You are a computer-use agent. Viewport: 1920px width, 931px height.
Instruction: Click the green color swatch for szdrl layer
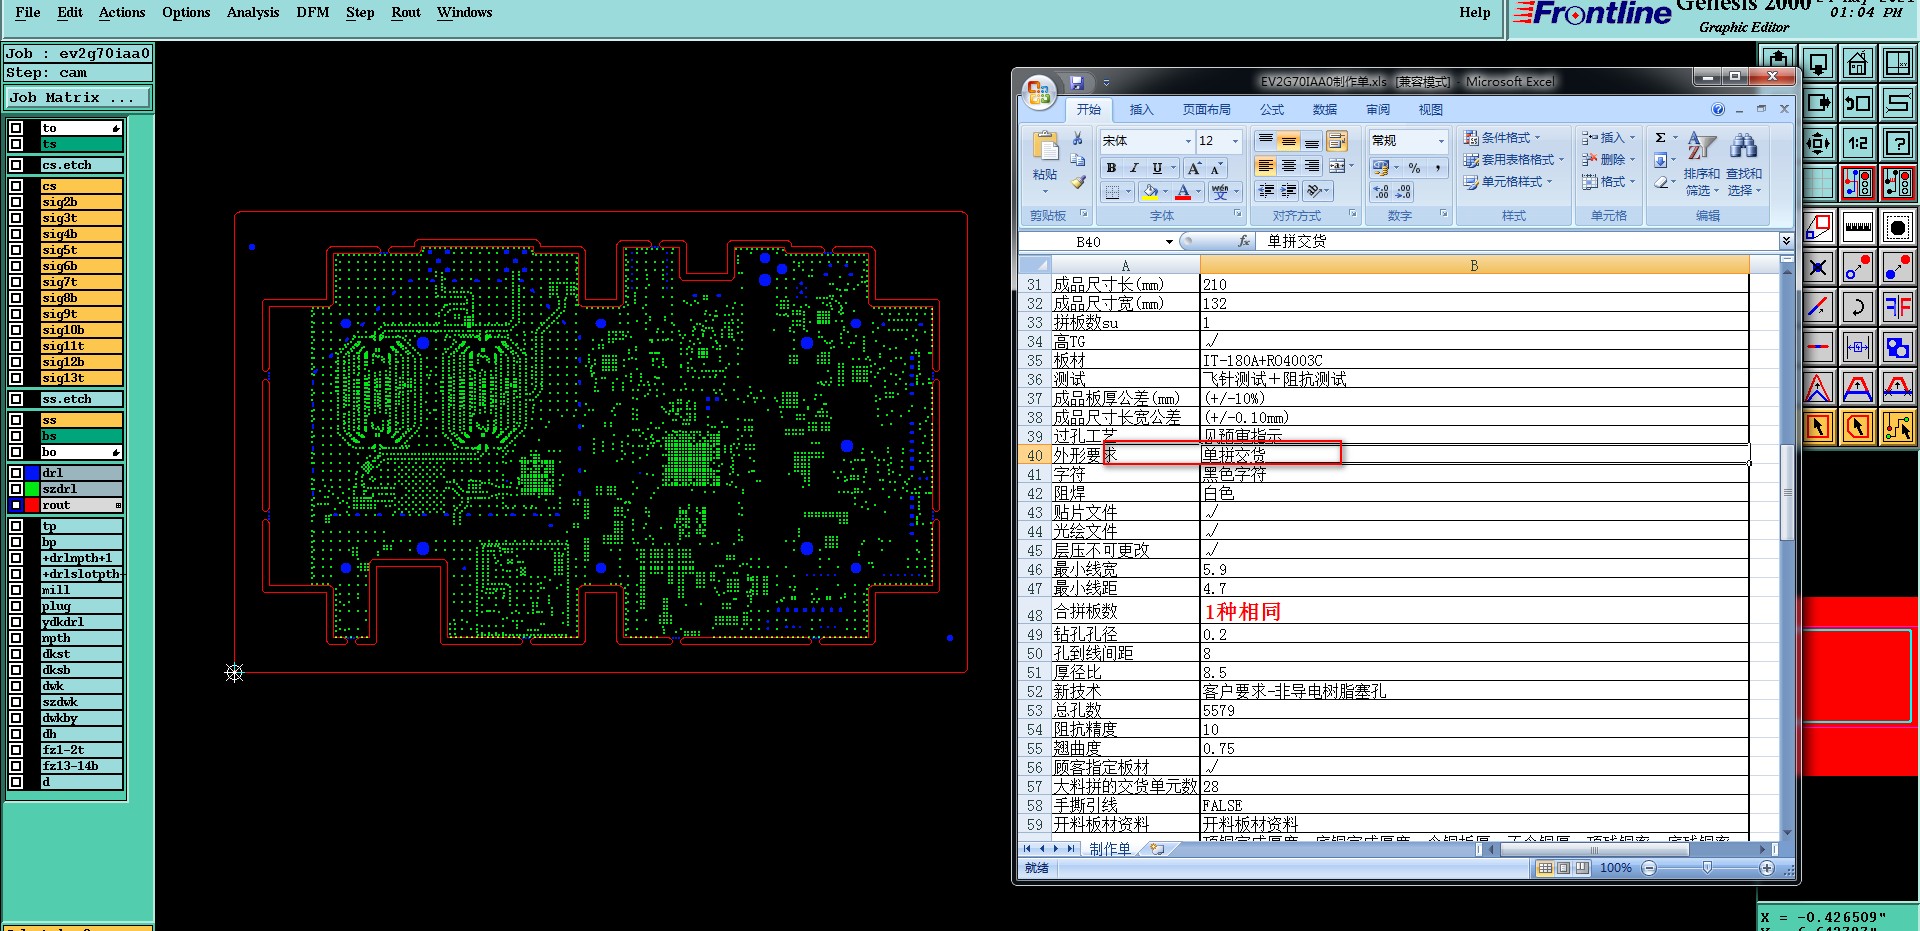tap(32, 489)
